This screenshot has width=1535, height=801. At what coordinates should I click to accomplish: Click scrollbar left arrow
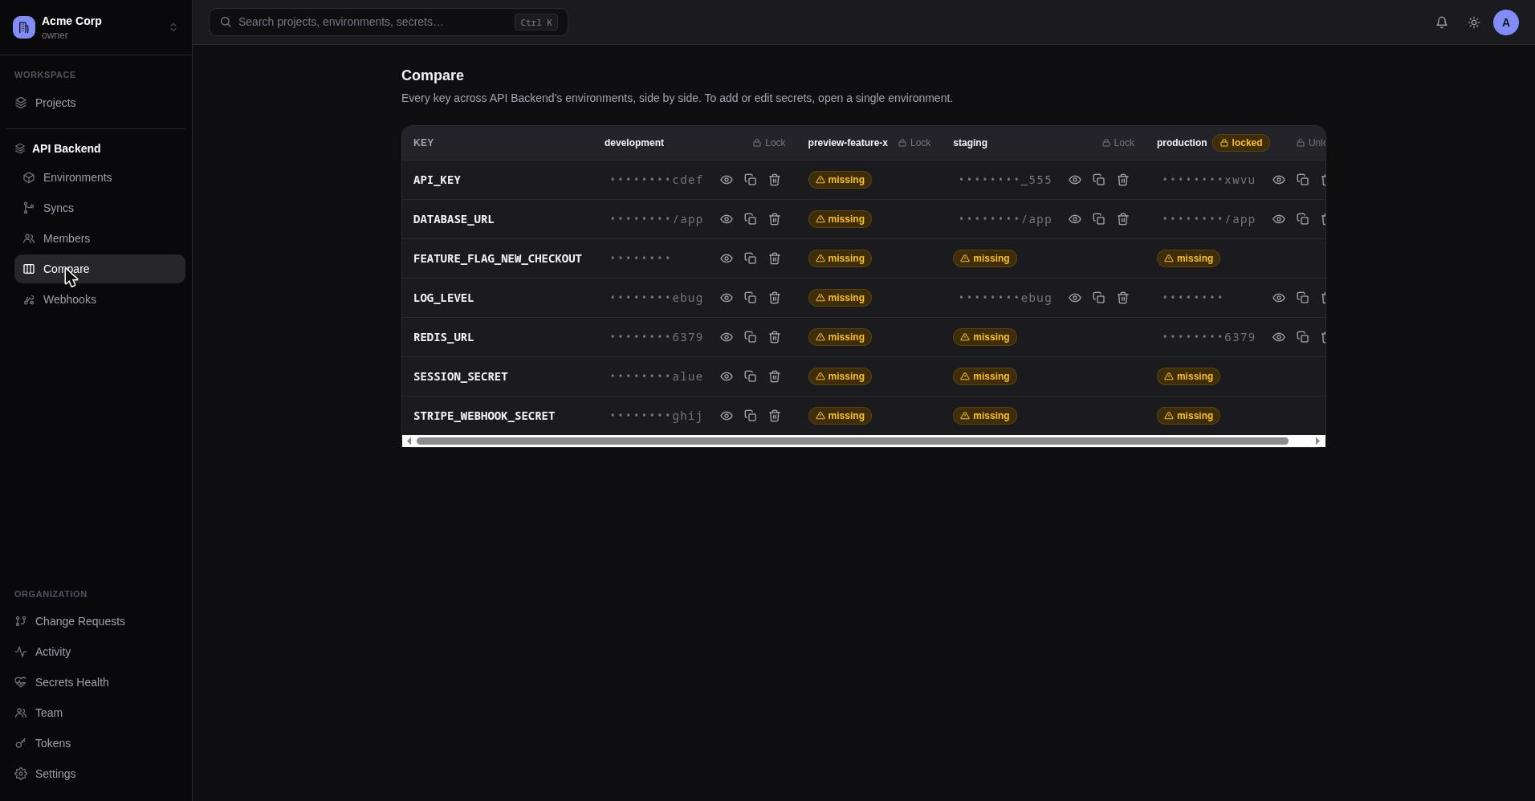pos(408,441)
